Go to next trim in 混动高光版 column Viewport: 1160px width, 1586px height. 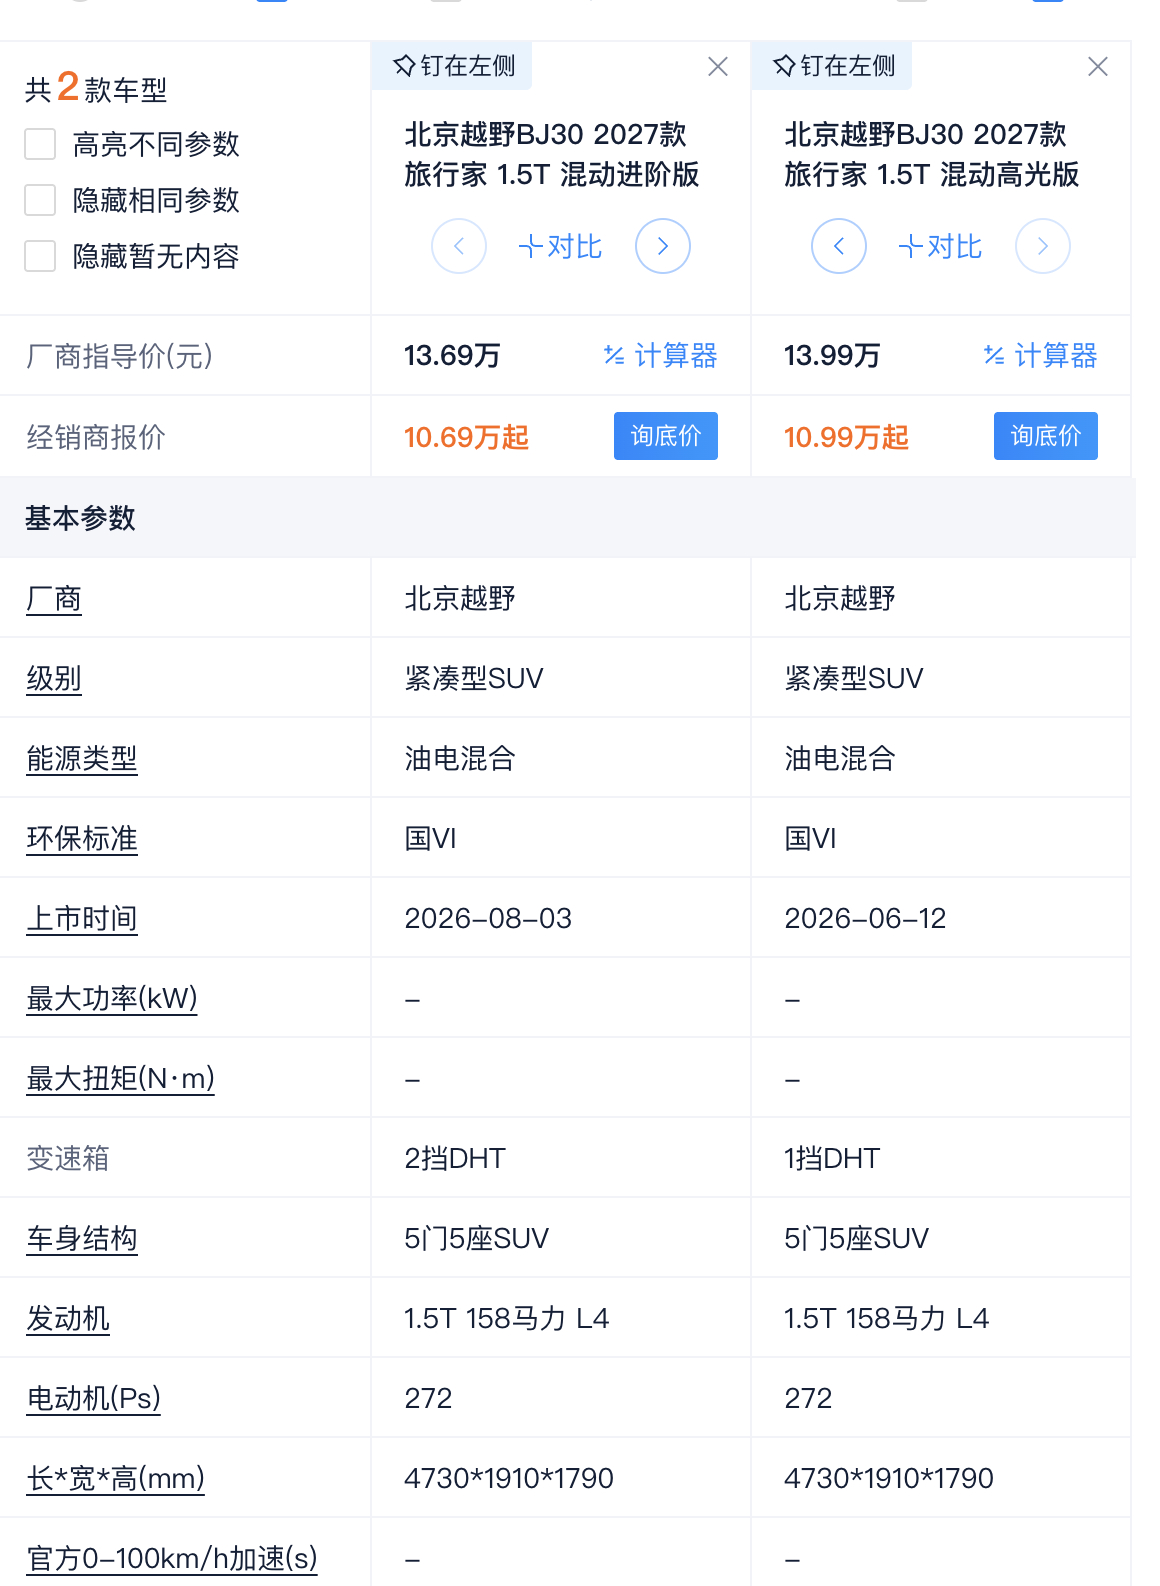click(1043, 246)
